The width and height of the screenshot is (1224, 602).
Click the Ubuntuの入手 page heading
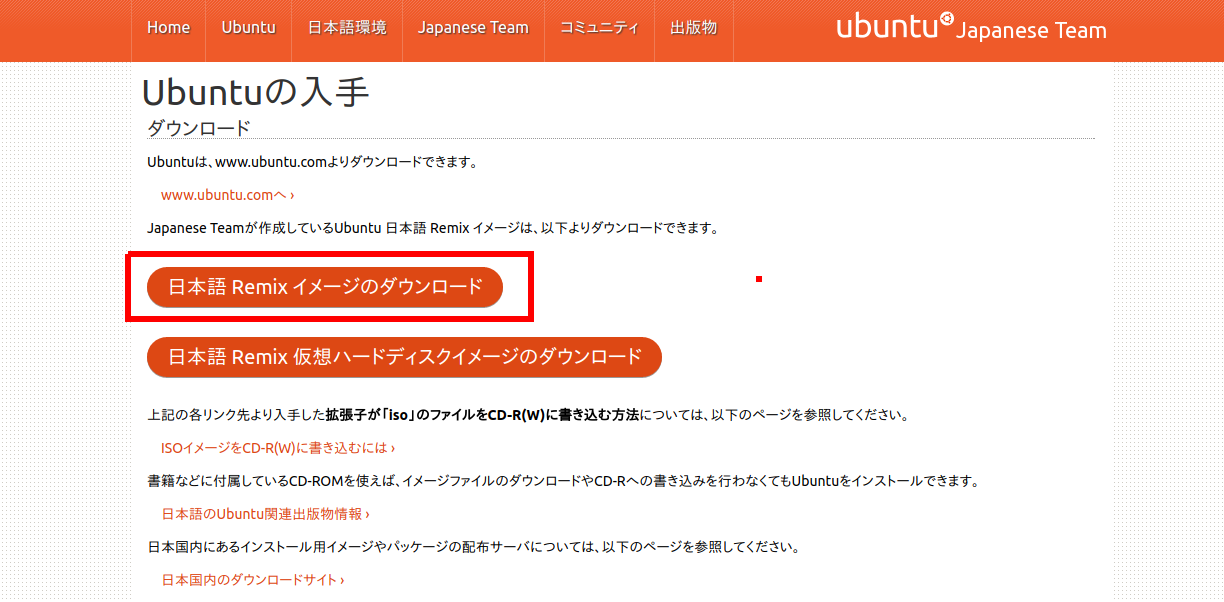(x=256, y=92)
